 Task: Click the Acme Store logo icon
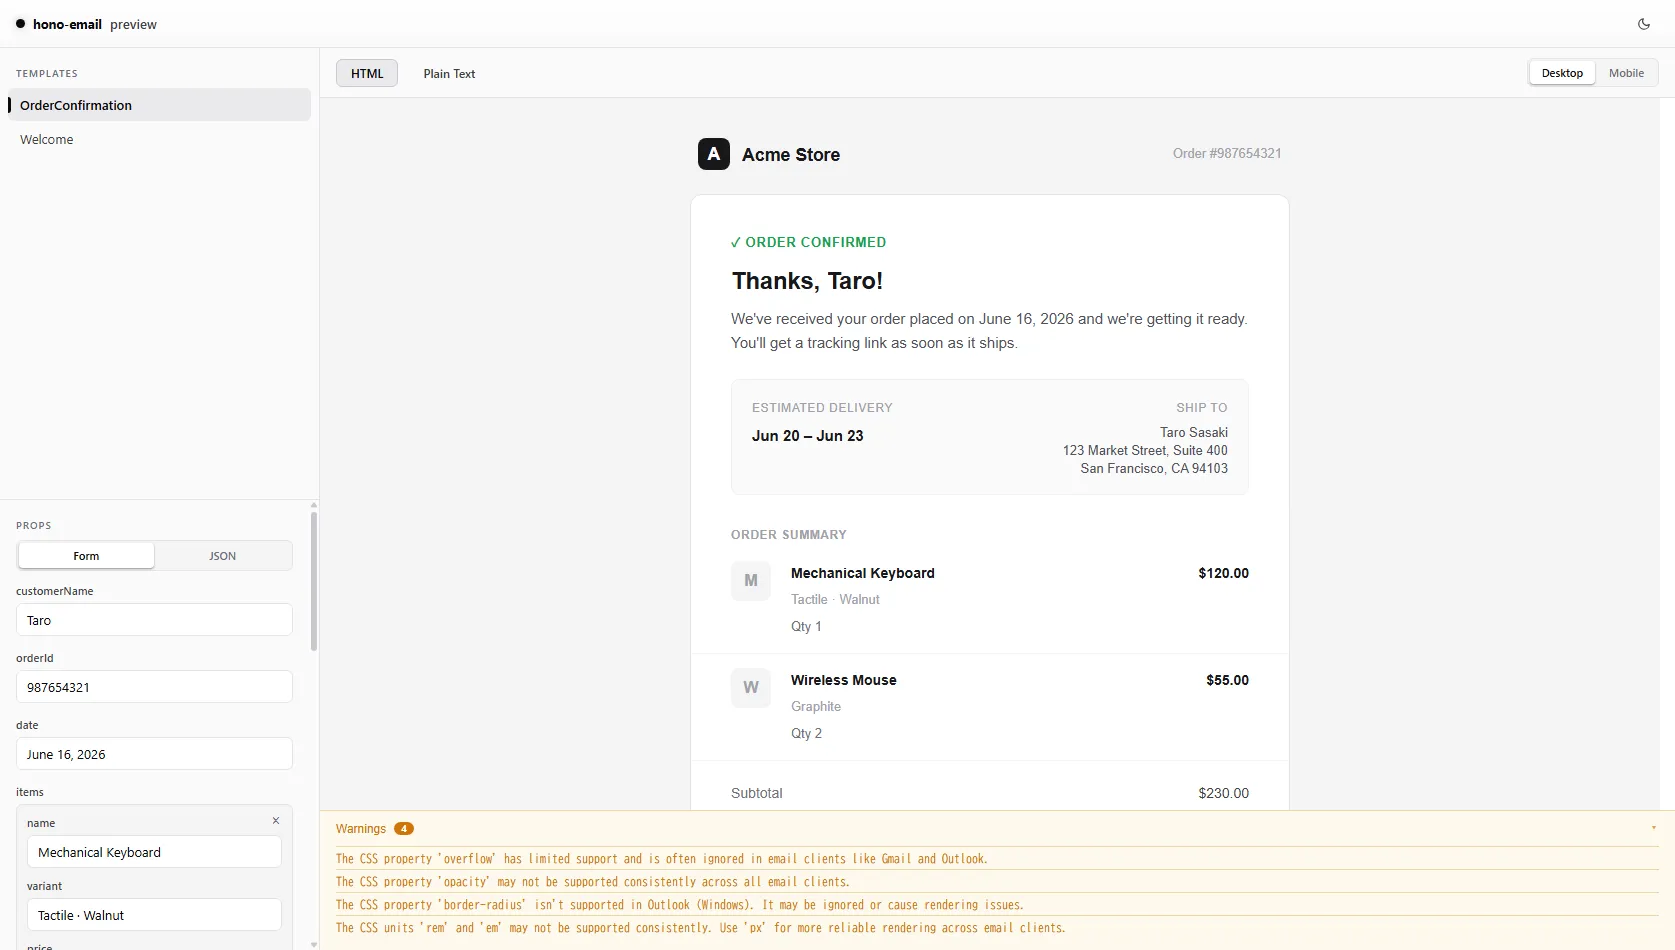tap(714, 154)
